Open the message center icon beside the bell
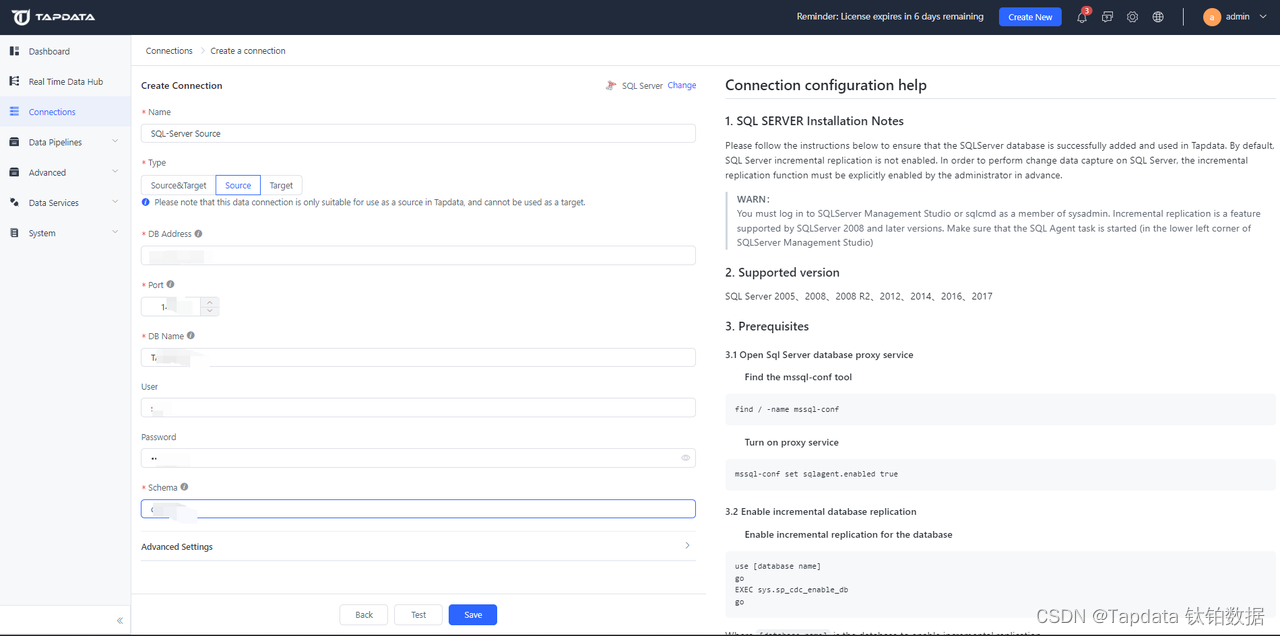Screen dimensions: 1280x636 1107,17
